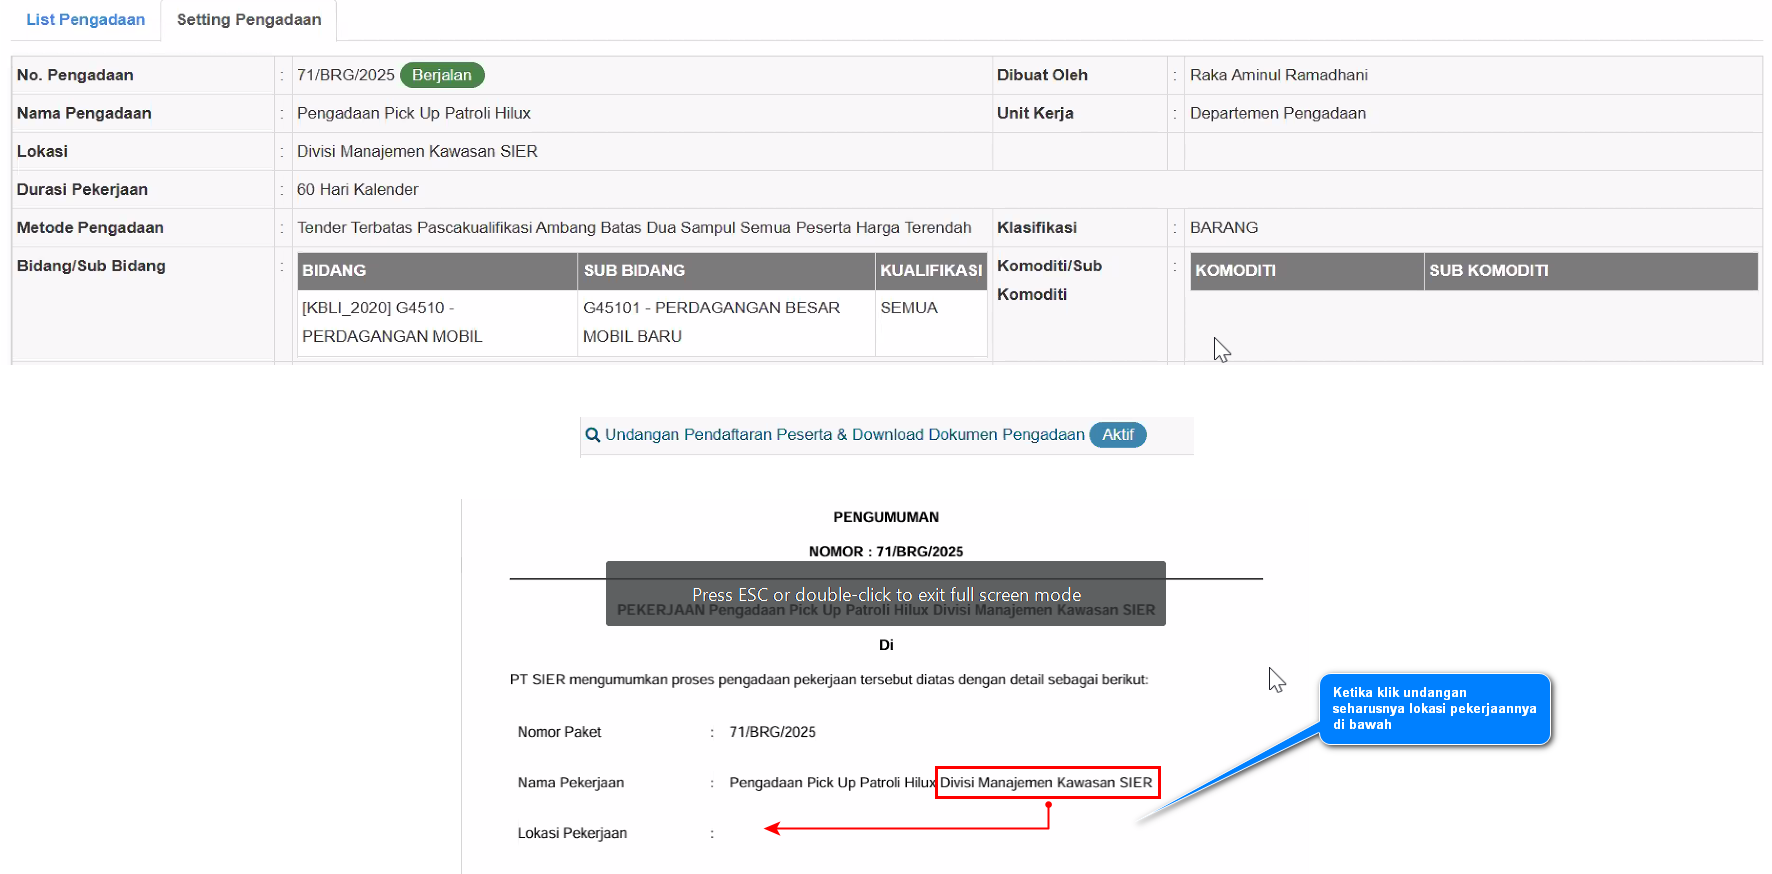The width and height of the screenshot is (1772, 874).
Task: Click the SEMUA qualification cell
Action: pyautogui.click(x=909, y=308)
